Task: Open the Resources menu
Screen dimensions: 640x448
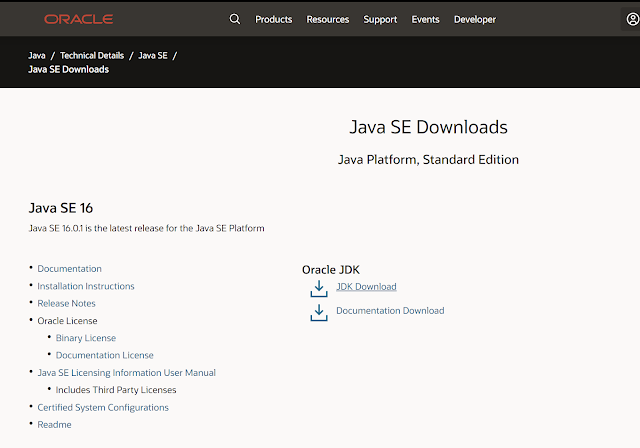Action: click(328, 19)
